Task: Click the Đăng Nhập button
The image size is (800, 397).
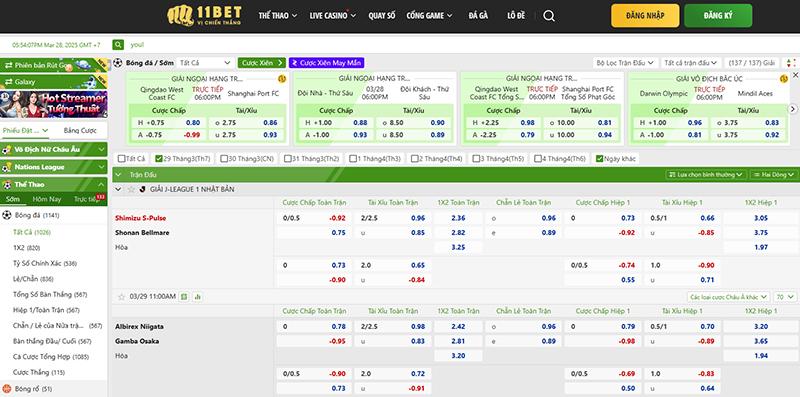Action: (645, 16)
